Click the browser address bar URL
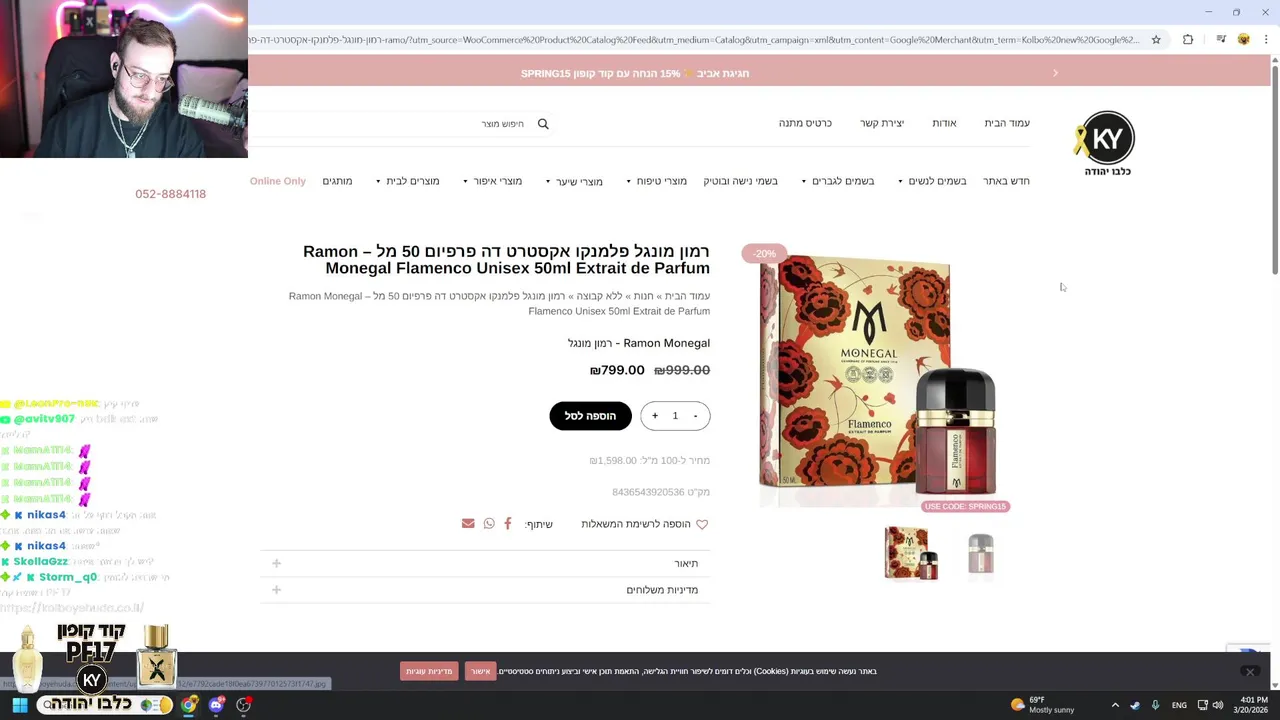1280x720 pixels. point(695,40)
